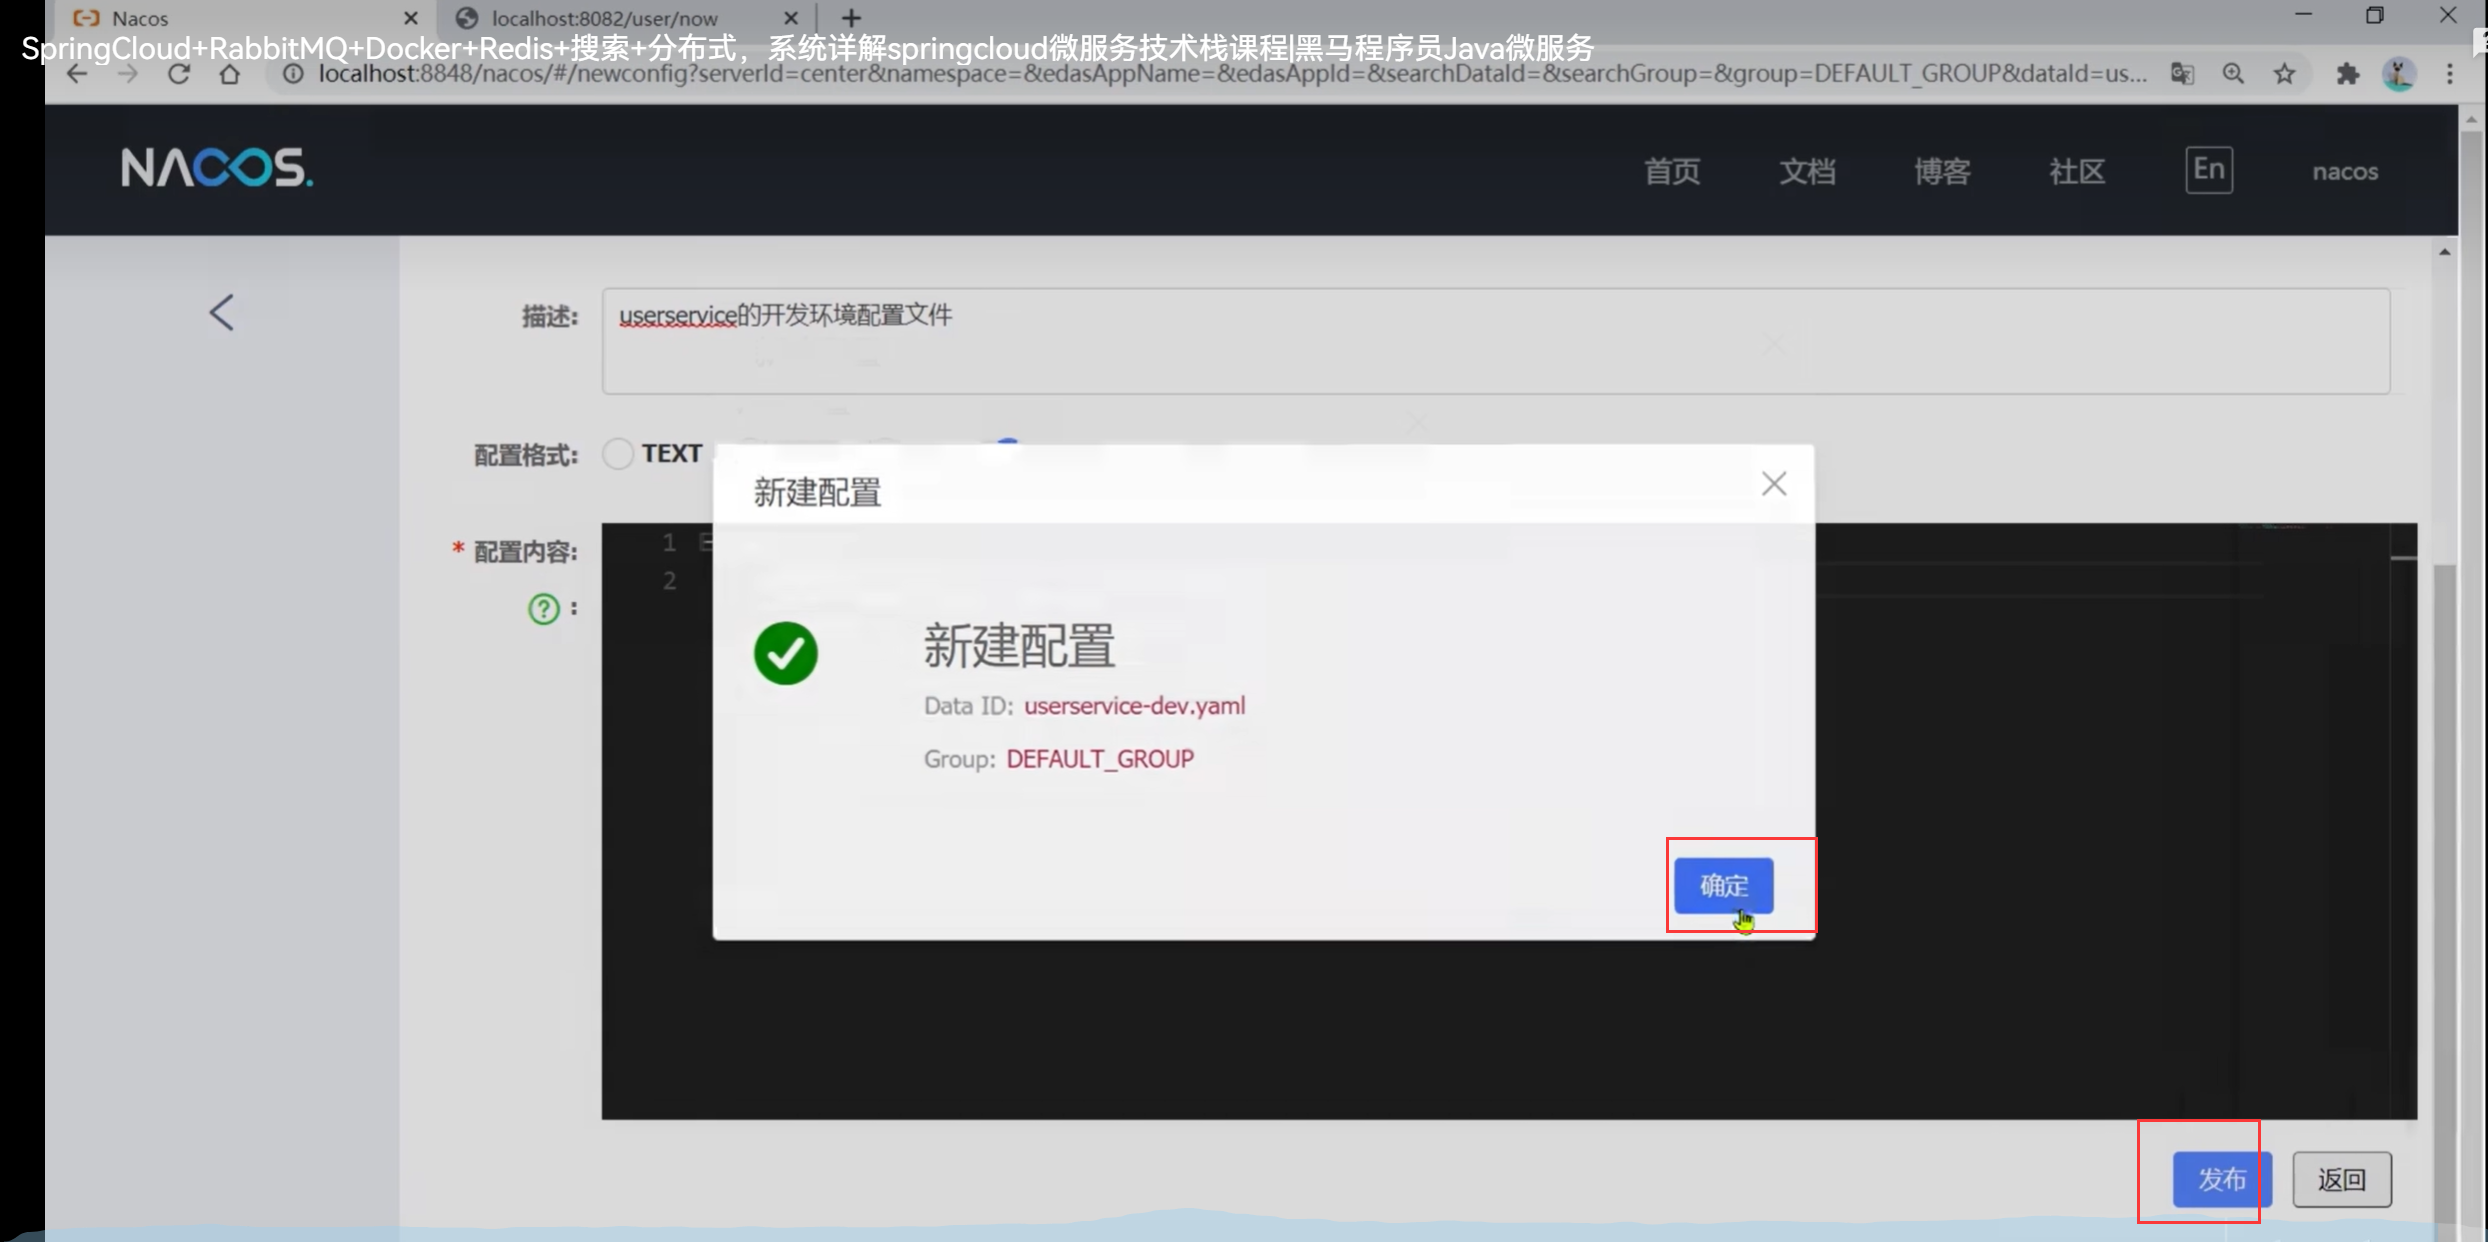
Task: Select the TEXT format radio button
Action: pos(618,454)
